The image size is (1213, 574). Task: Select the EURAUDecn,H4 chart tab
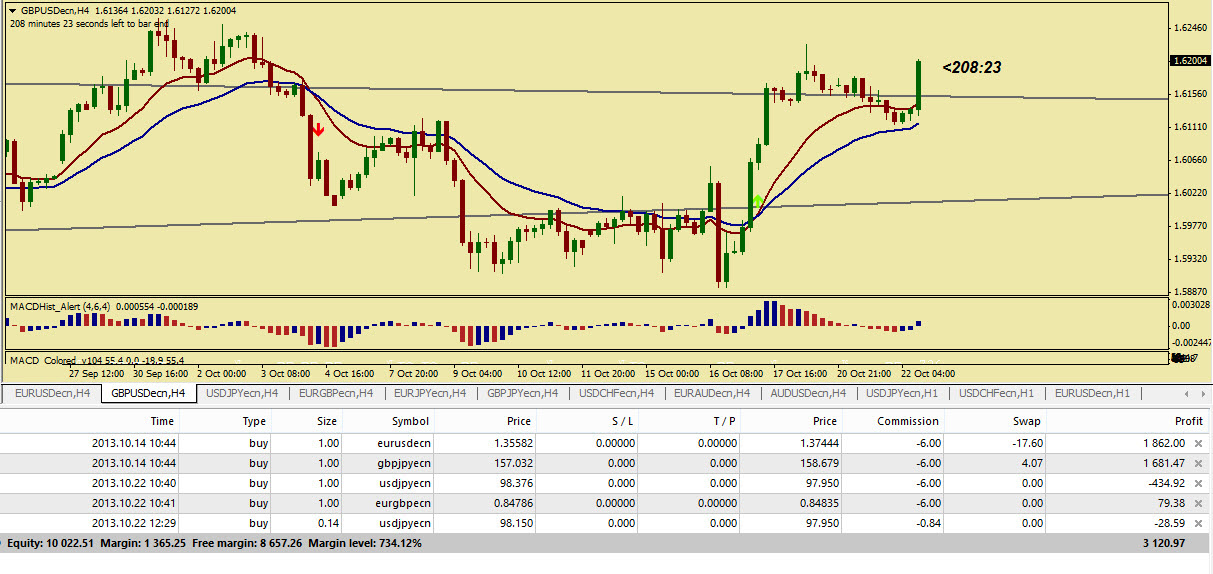[x=714, y=393]
